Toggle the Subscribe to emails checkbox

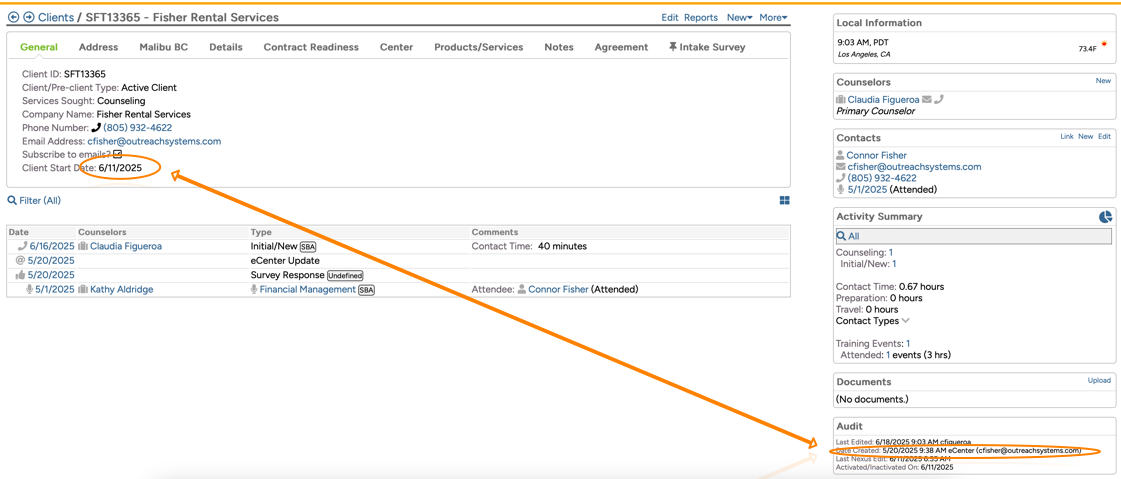point(117,155)
